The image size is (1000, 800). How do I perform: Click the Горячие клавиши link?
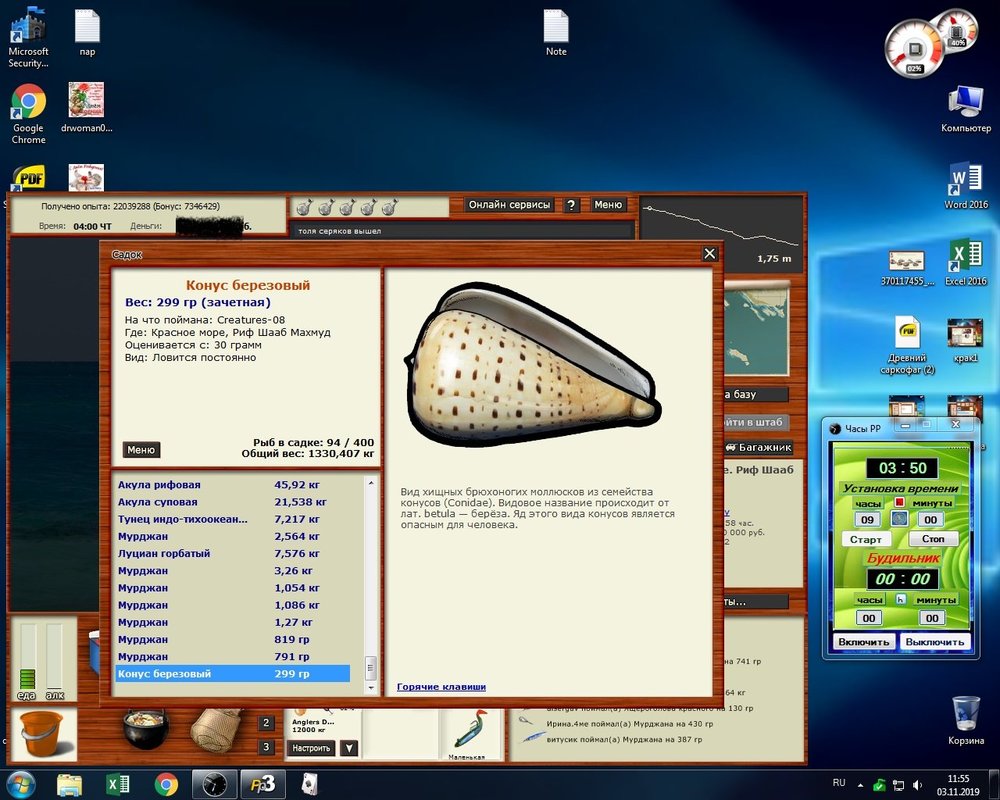[441, 687]
